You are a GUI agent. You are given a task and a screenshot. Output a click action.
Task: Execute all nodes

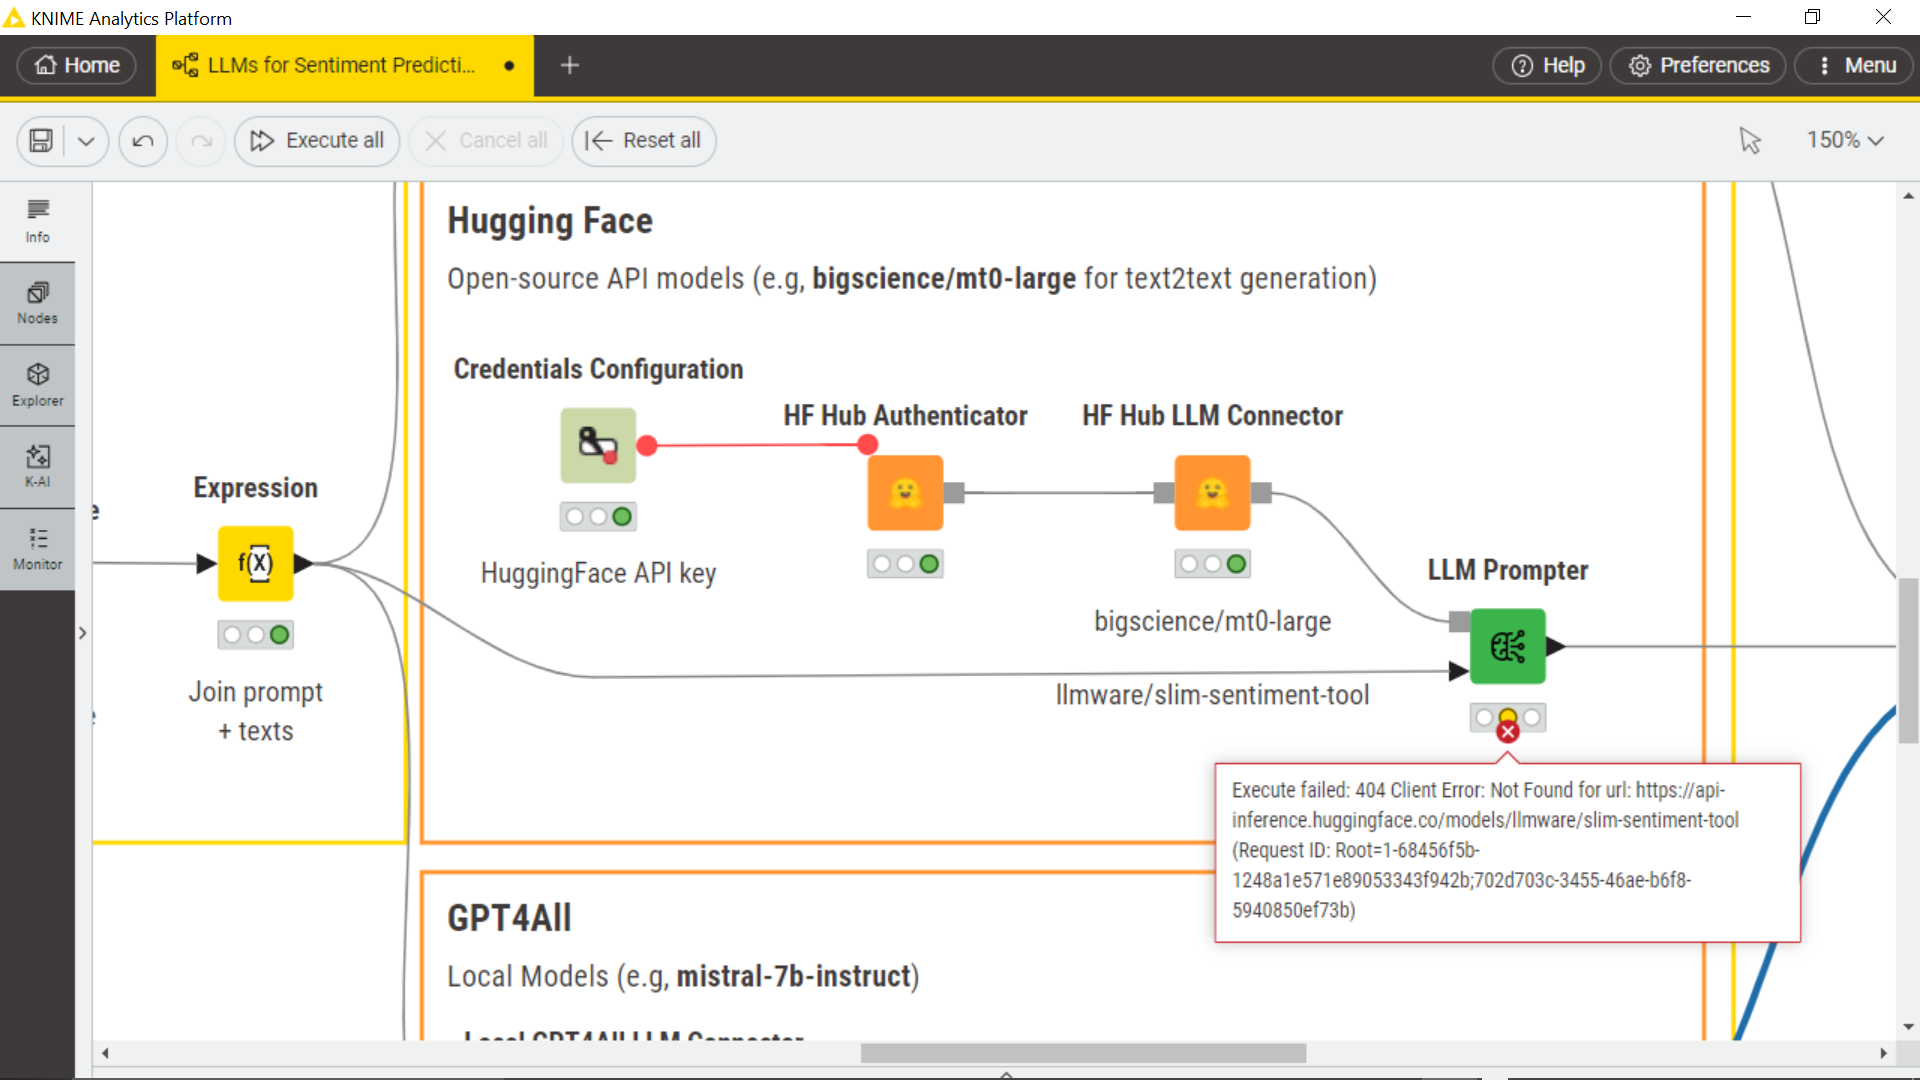tap(317, 141)
